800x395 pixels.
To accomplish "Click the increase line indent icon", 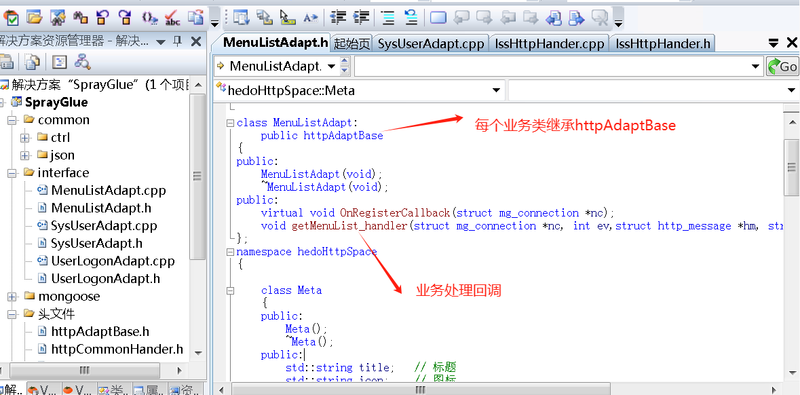I will (x=361, y=18).
